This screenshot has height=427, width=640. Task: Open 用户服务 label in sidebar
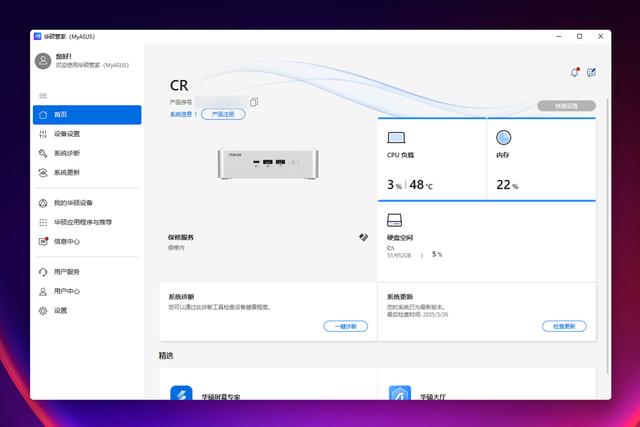[67, 272]
